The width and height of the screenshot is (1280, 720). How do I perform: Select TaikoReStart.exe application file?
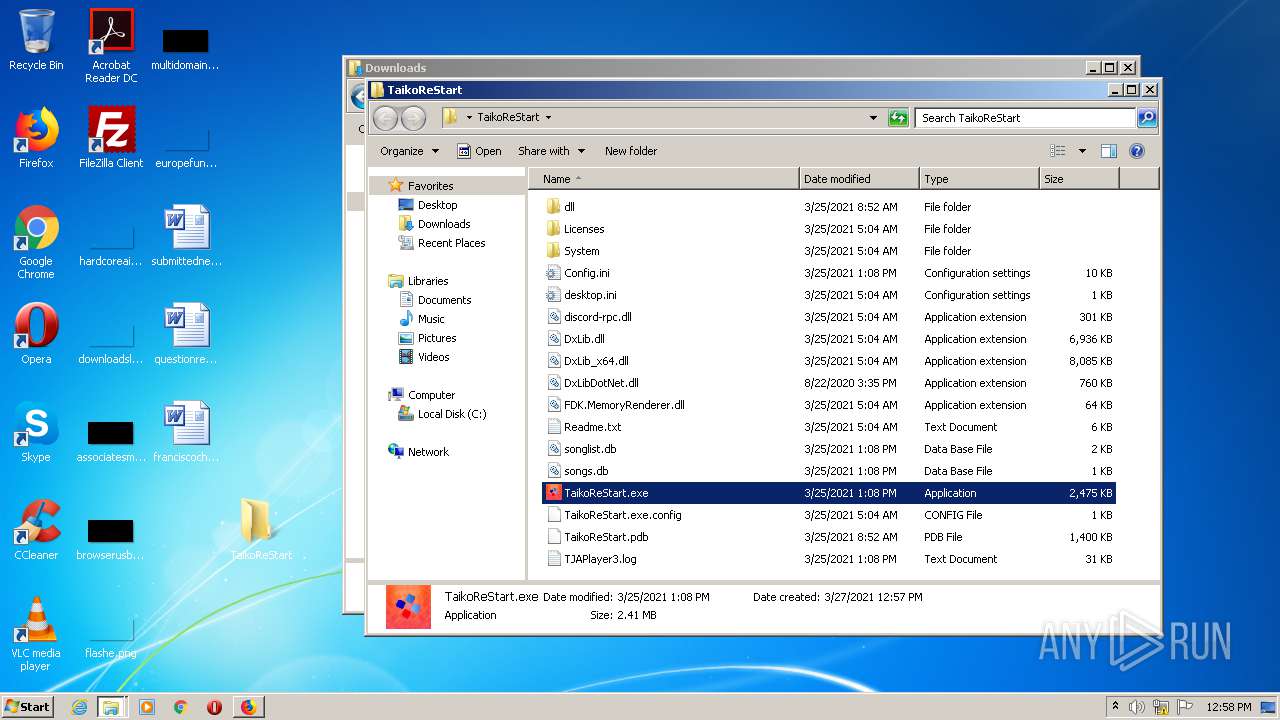[829, 493]
